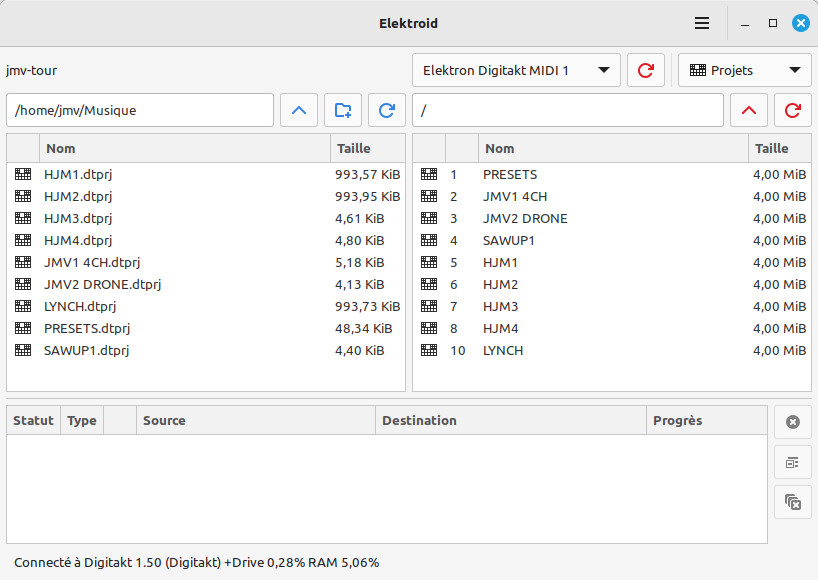Screen dimensions: 818x580
Task: Select remote project HJM1 in slot 5
Action: tap(612, 262)
